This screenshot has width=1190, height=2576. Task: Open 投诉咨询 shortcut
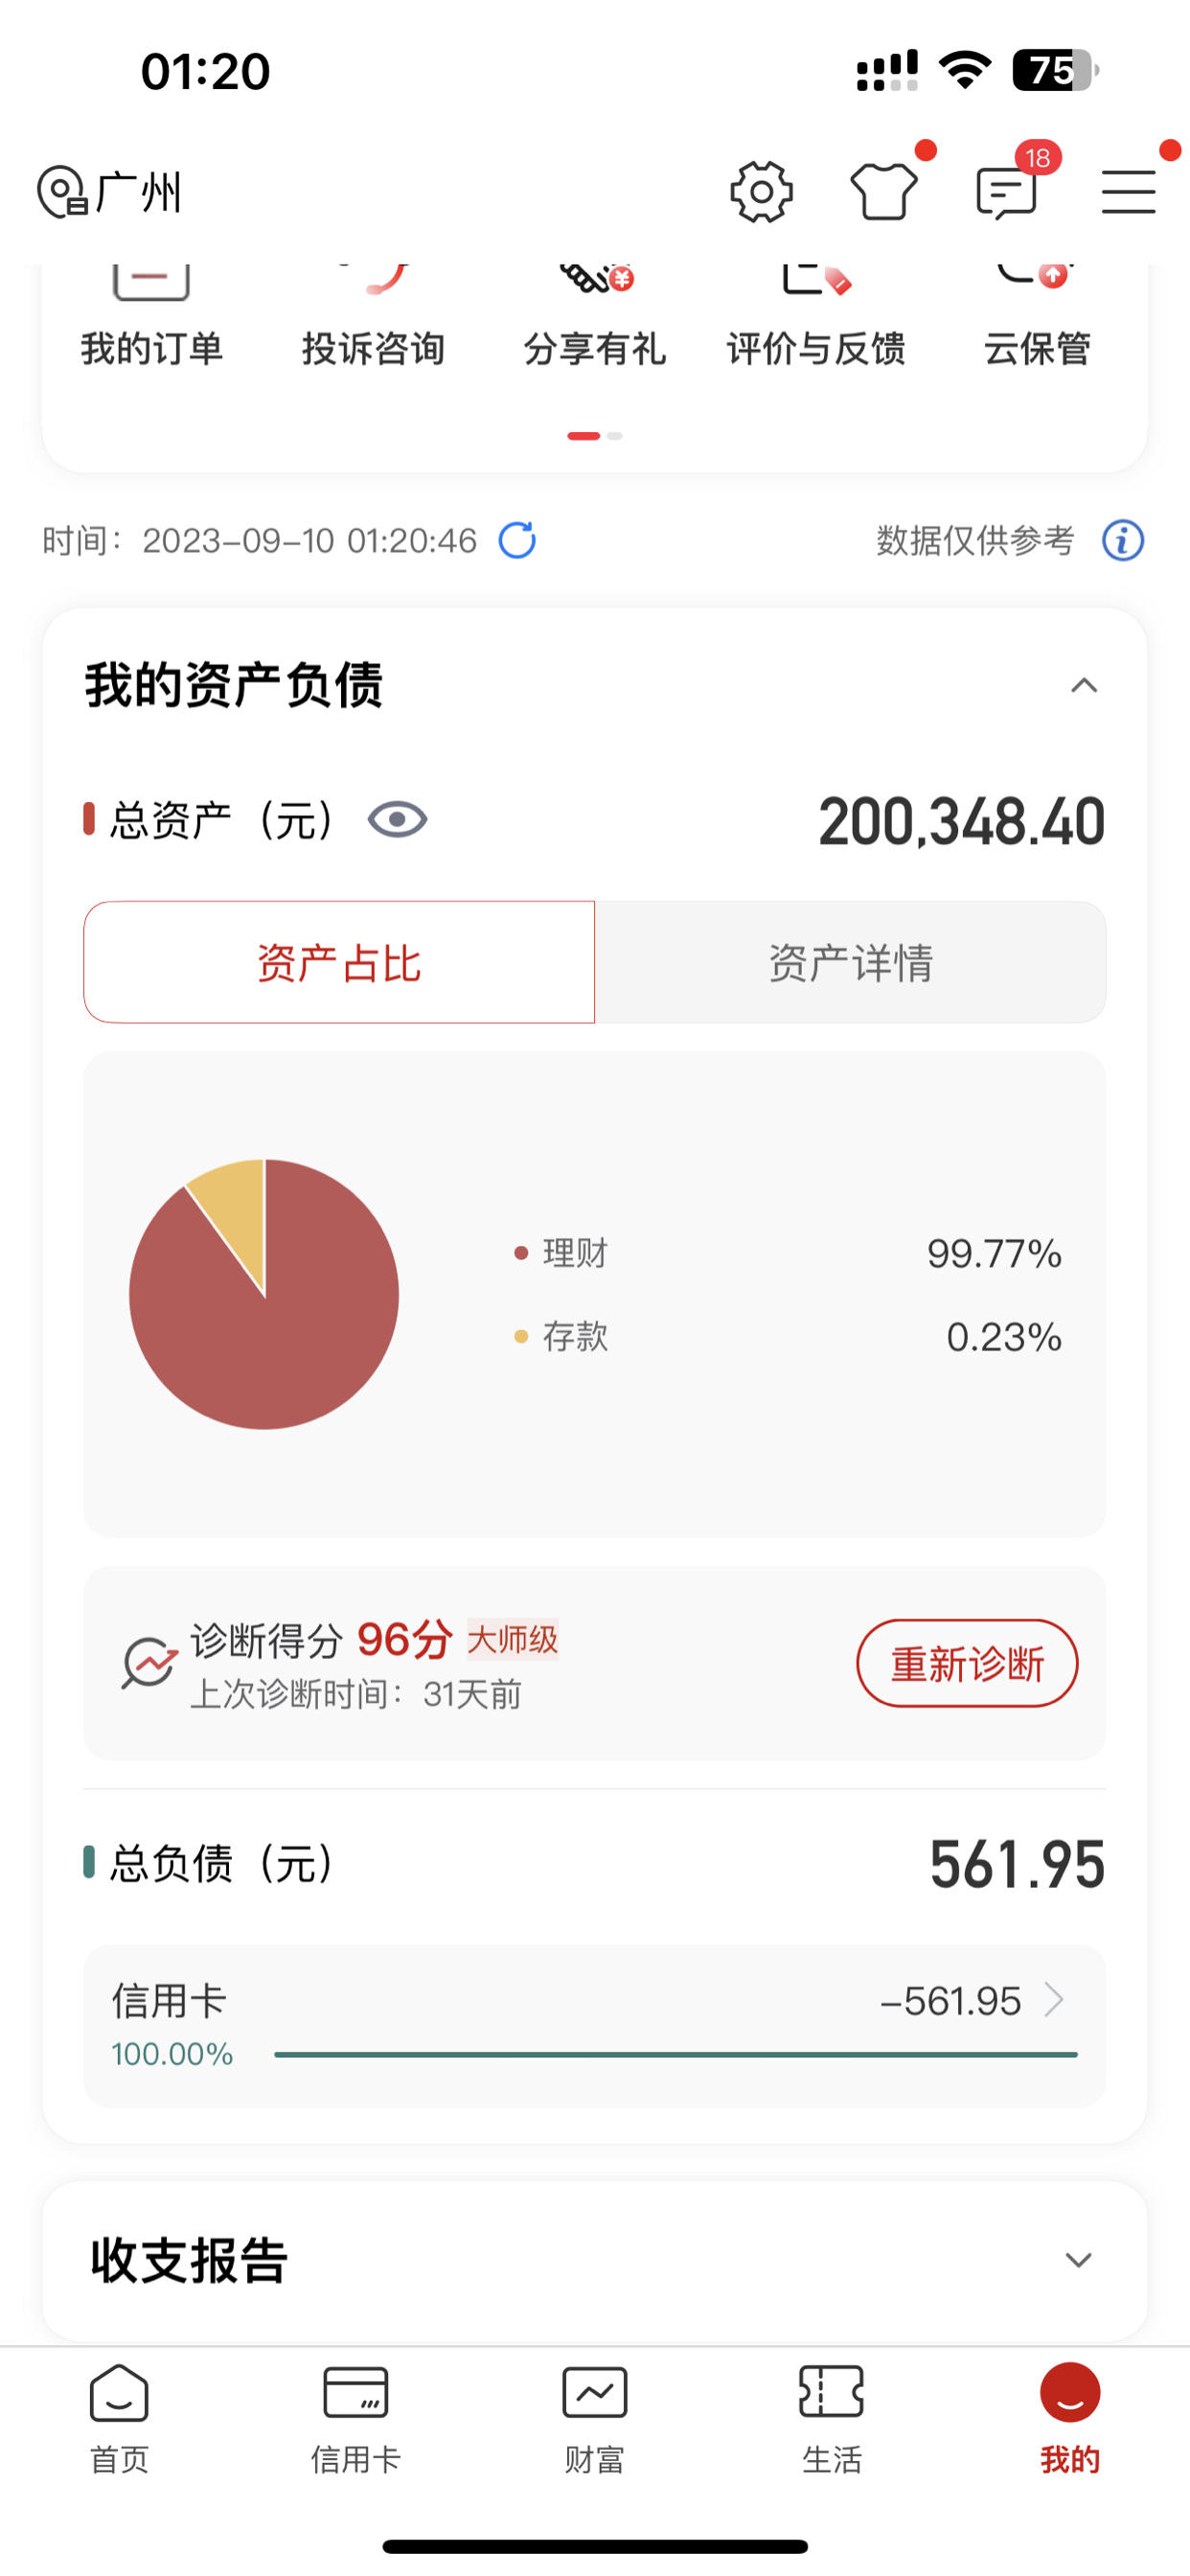[x=374, y=318]
